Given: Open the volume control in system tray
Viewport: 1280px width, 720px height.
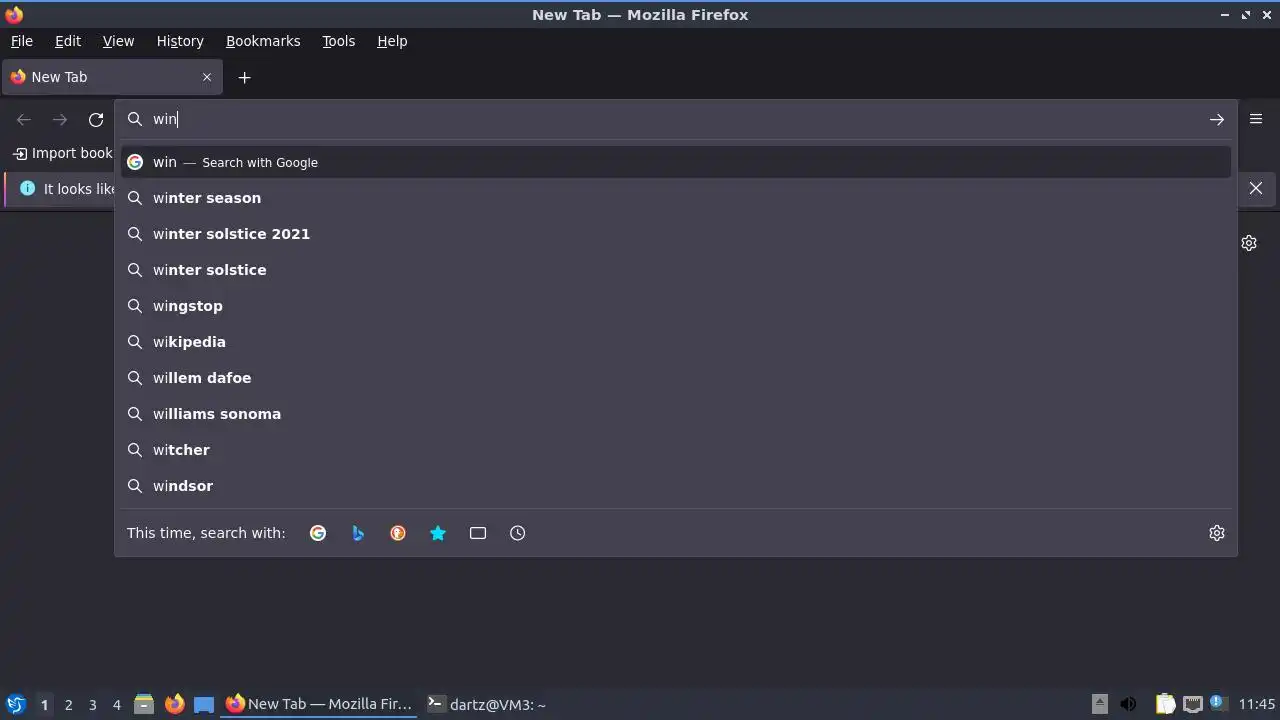Looking at the screenshot, I should pos(1128,704).
